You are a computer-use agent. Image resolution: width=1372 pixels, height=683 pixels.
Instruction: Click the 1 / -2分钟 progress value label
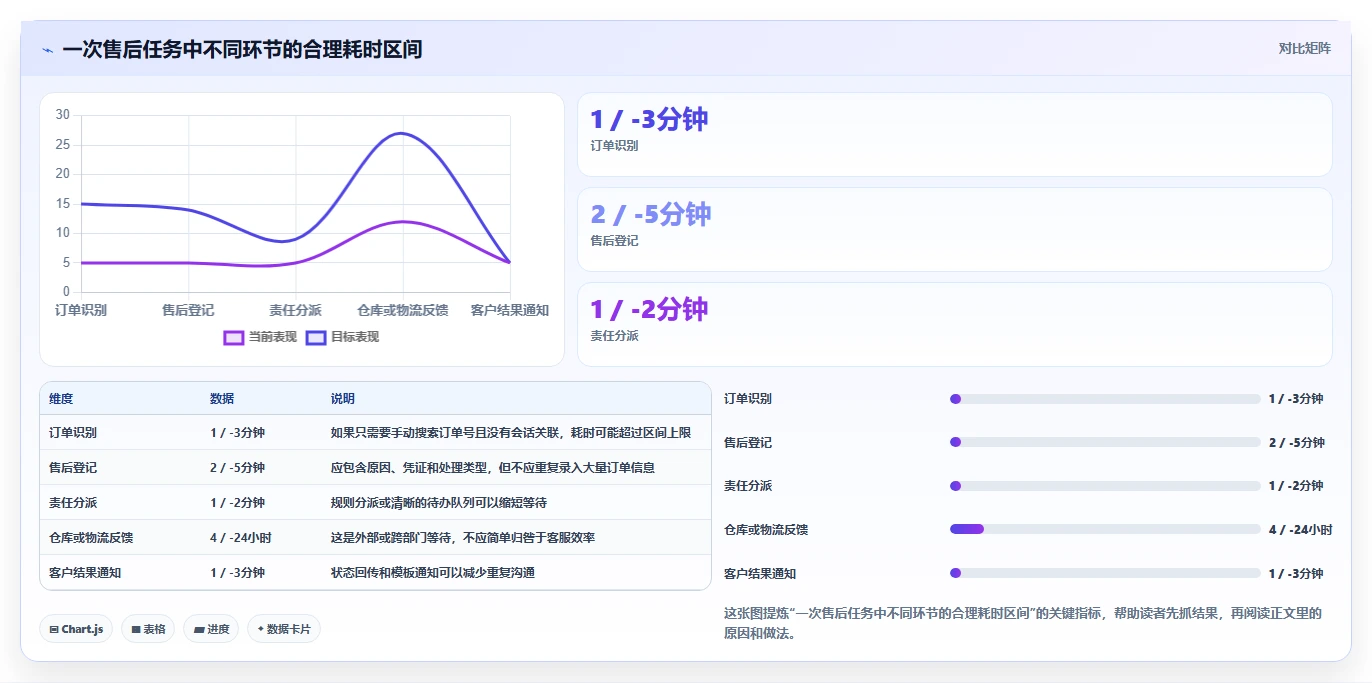[x=1296, y=486]
